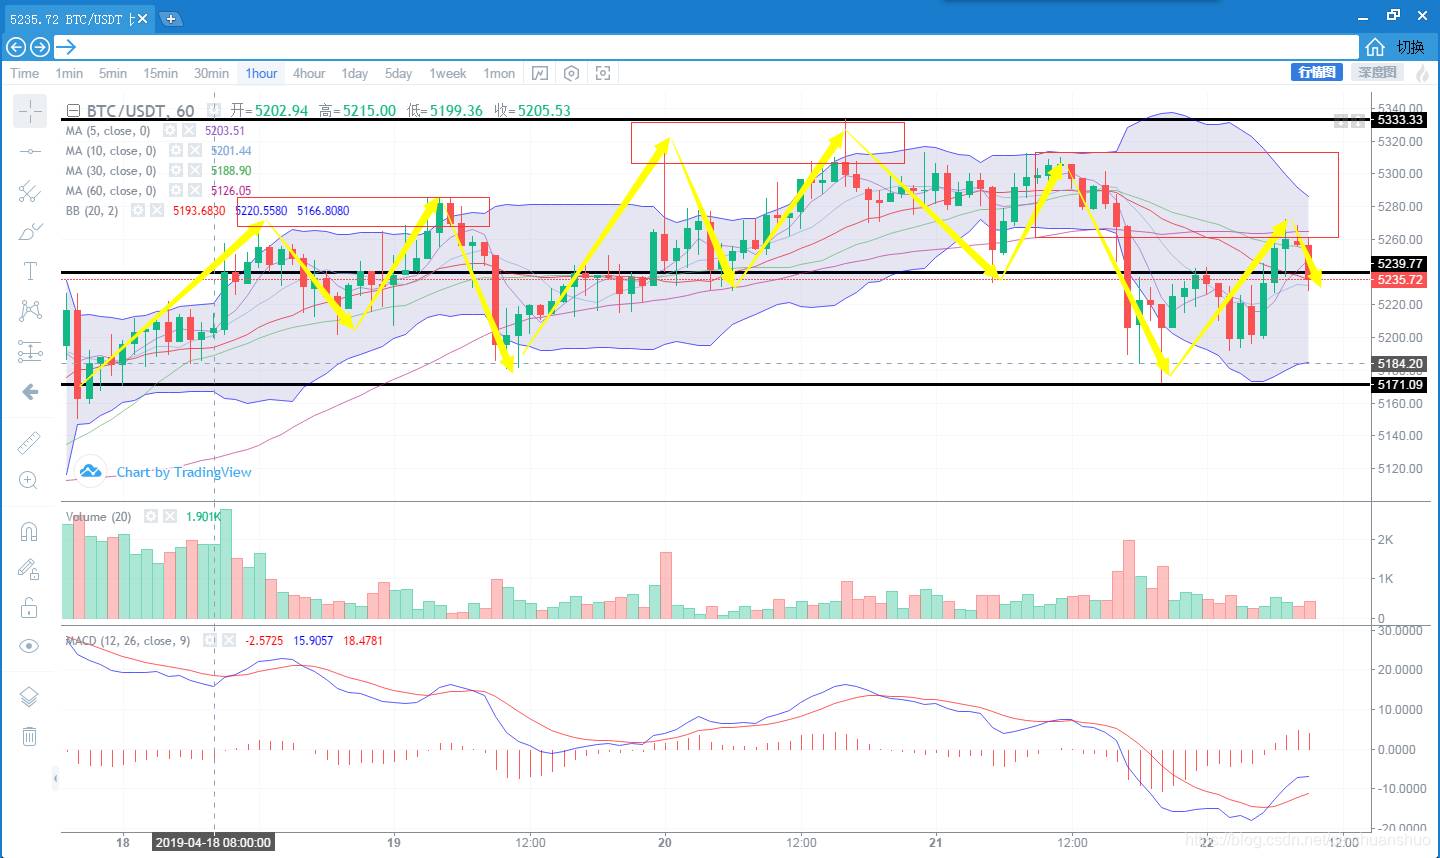Select the crosshair cursor tool
The image size is (1440, 858).
pyautogui.click(x=30, y=111)
